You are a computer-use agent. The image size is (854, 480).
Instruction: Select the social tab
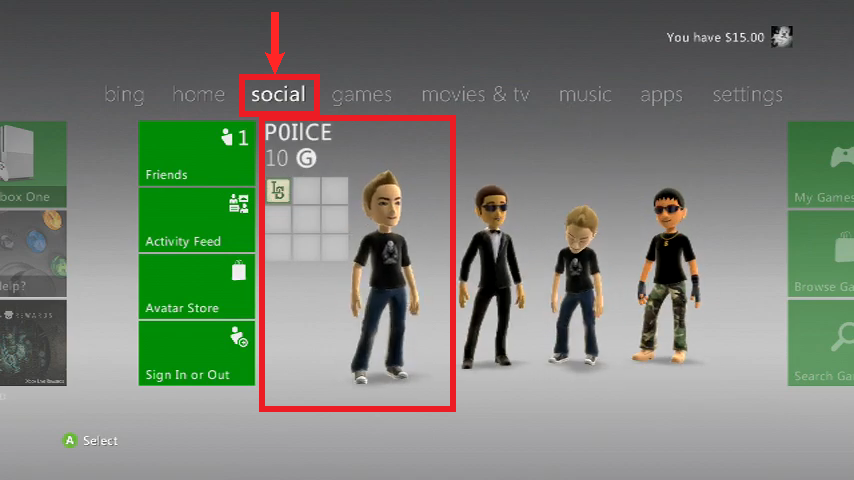point(278,94)
